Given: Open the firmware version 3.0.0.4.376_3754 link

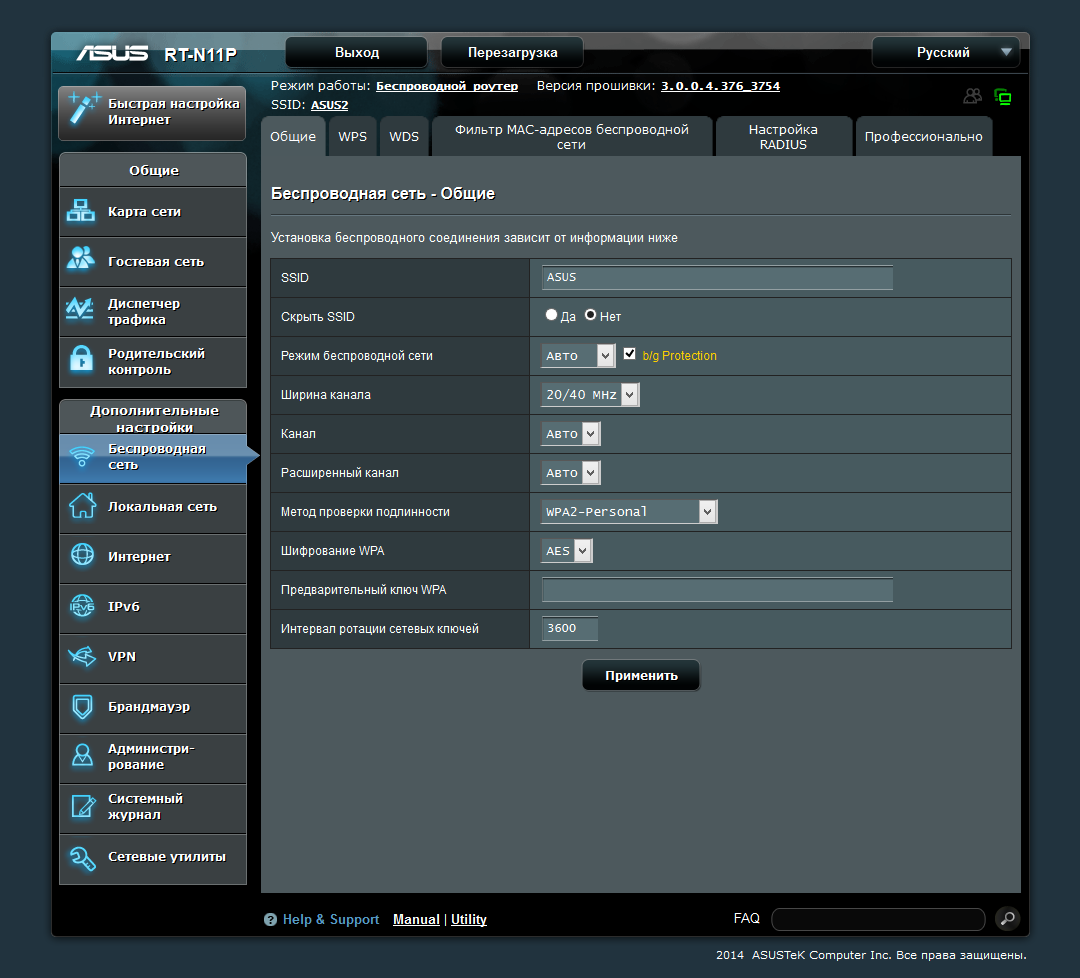Looking at the screenshot, I should 720,86.
